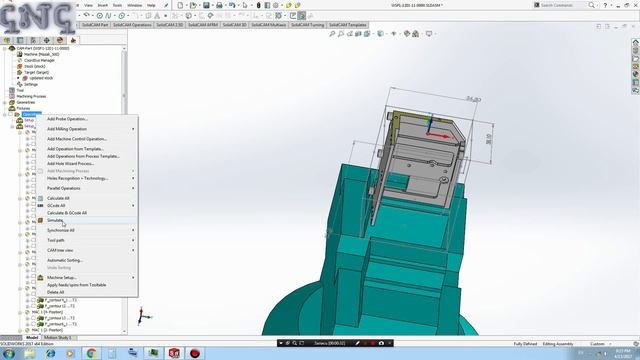Open GCode All submenu
This screenshot has height=360, width=640.
tap(87, 206)
